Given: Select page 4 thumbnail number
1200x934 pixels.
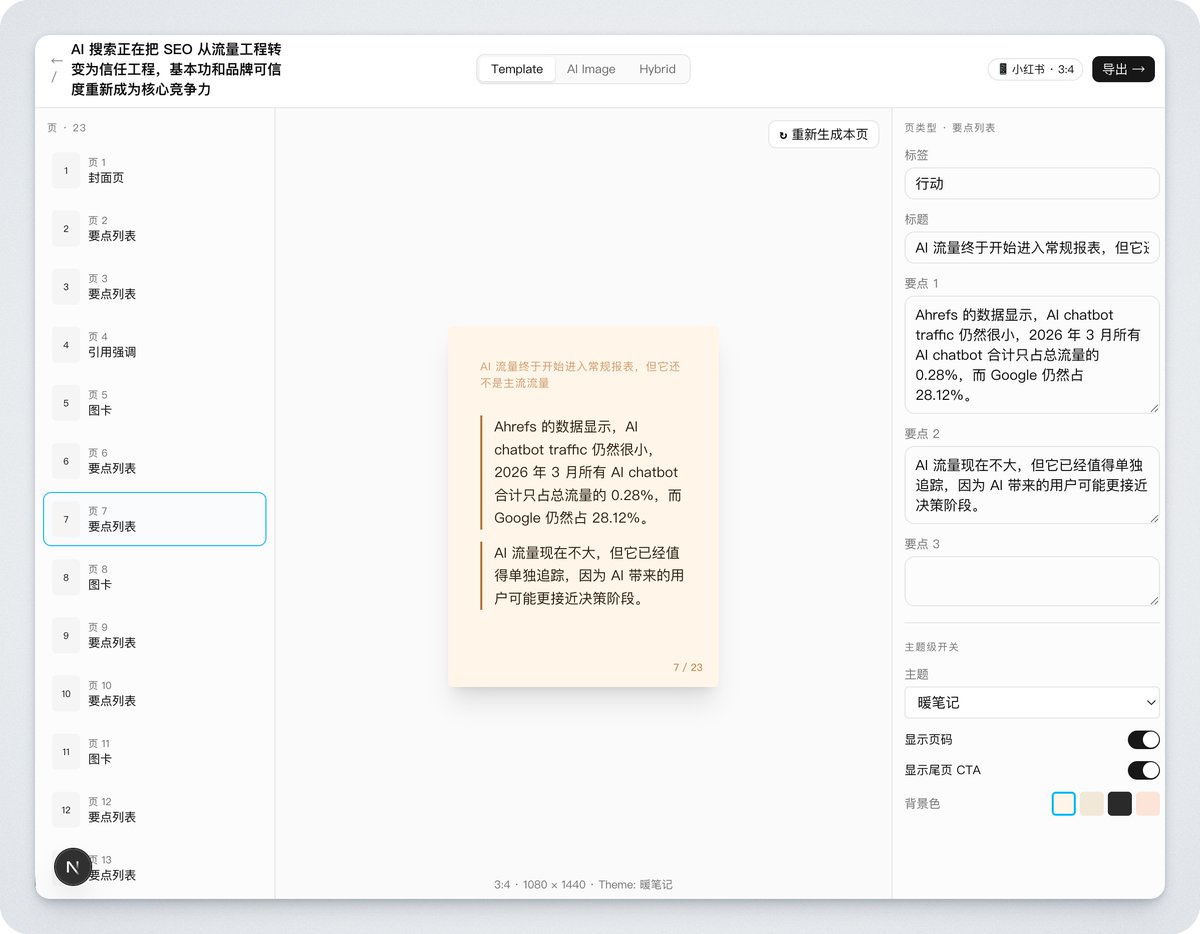Looking at the screenshot, I should click(x=66, y=345).
